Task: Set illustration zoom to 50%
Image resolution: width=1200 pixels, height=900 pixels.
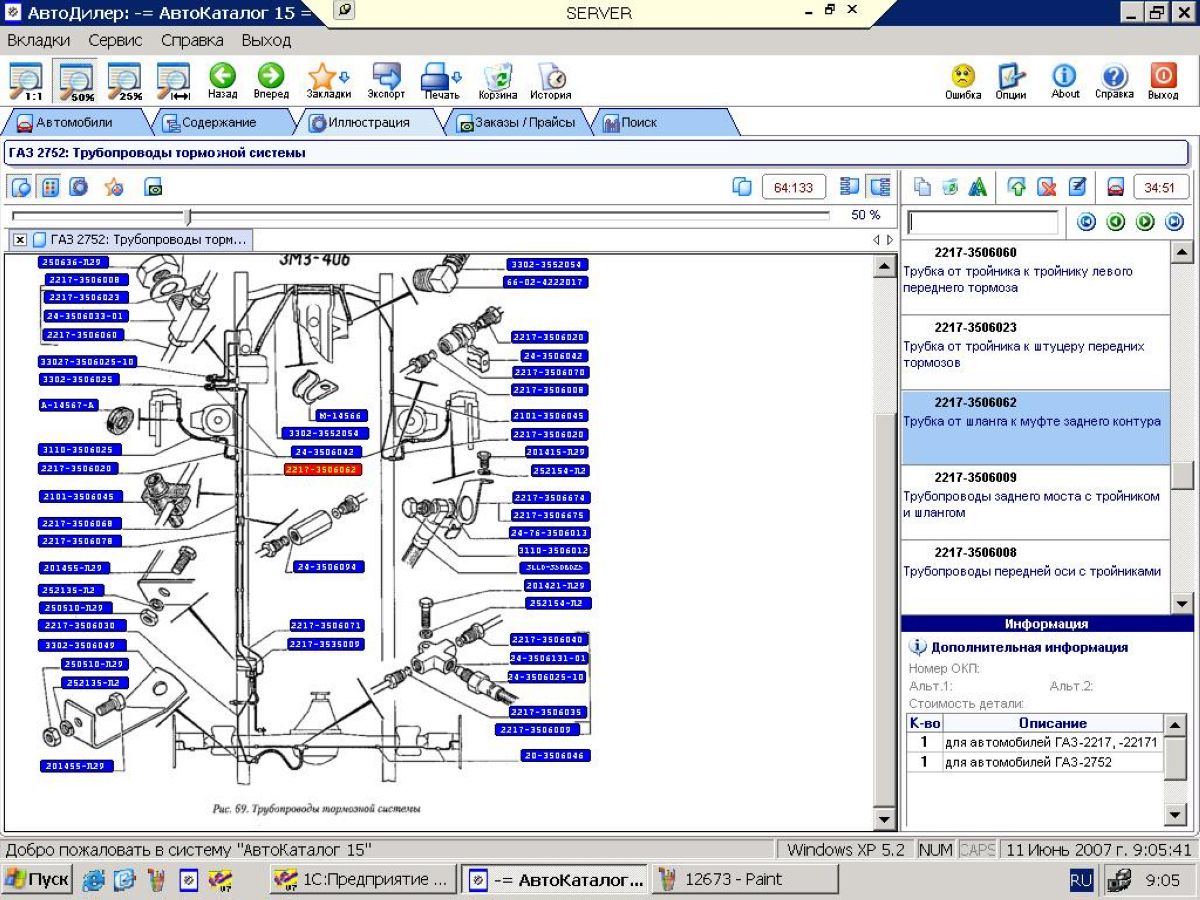Action: pyautogui.click(x=76, y=81)
